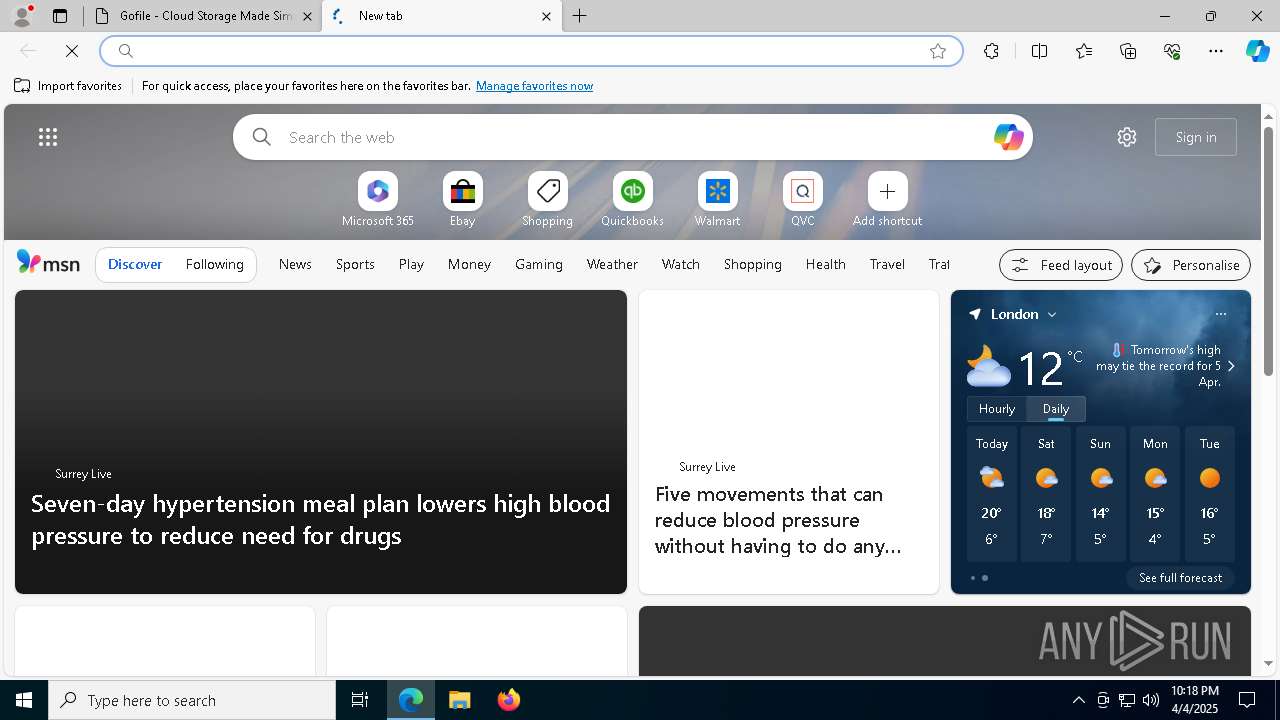The image size is (1280, 720).
Task: Open the Favorites panel
Action: pos(1084,51)
